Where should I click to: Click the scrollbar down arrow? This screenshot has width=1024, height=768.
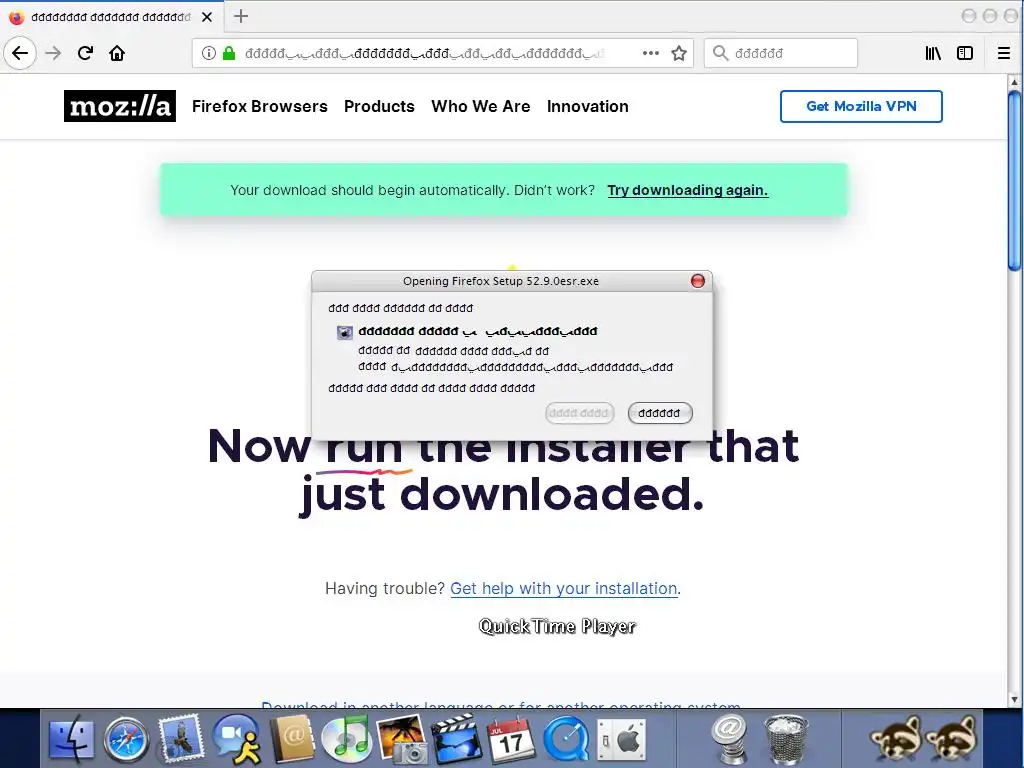1014,699
